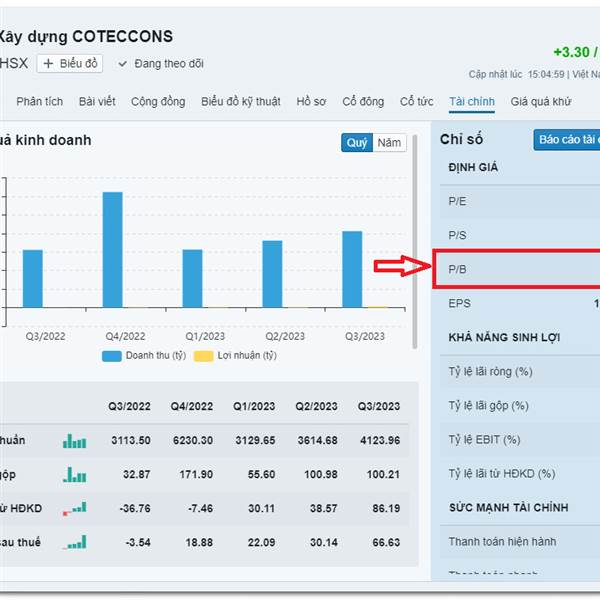Click Tỷ lệ EBIT (%) row
Screen dimensions: 600x600
pyautogui.click(x=520, y=440)
